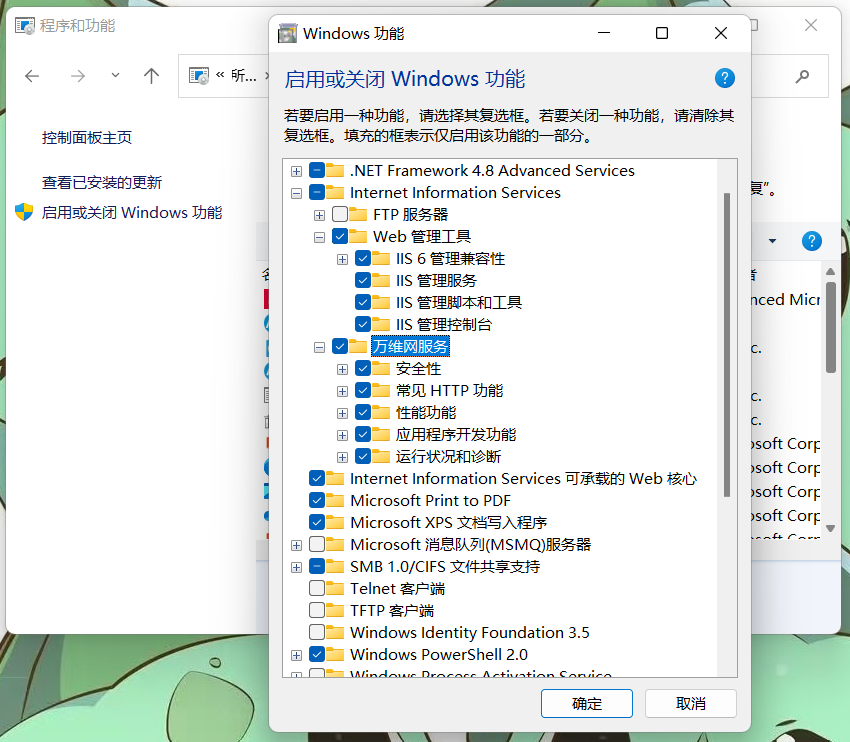This screenshot has height=742, width=850.
Task: Enable the TFTP 客户端 checkbox
Action: [317, 610]
